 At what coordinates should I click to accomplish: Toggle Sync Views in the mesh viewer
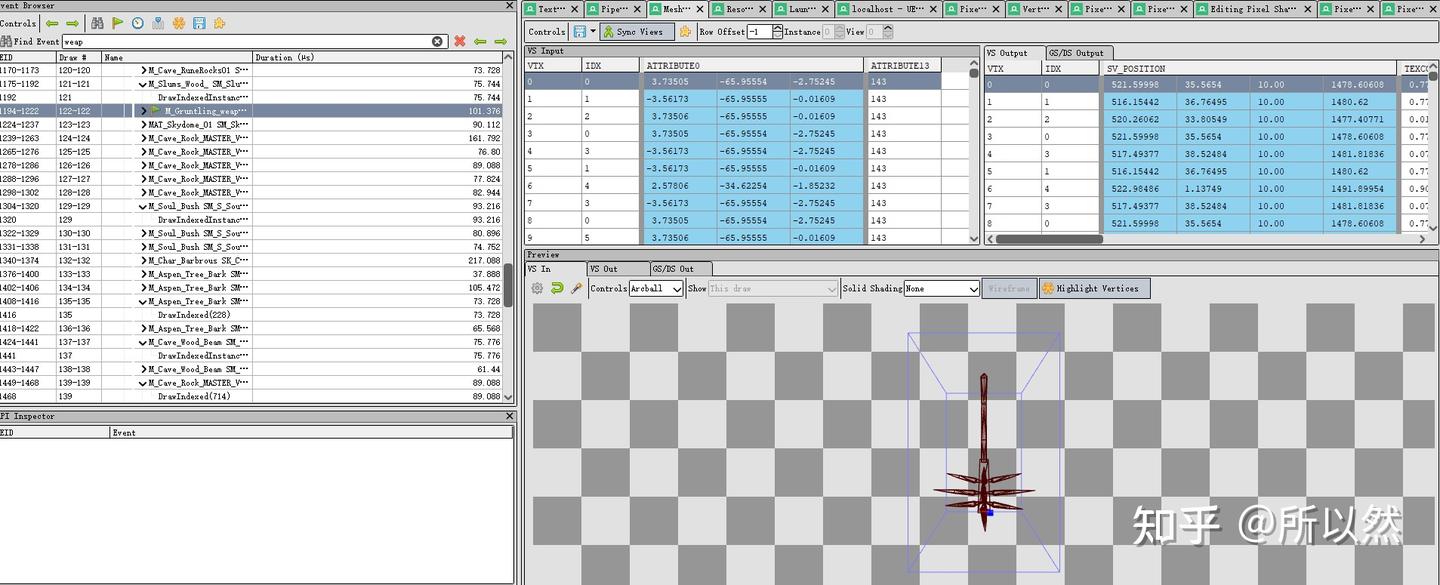(x=637, y=31)
